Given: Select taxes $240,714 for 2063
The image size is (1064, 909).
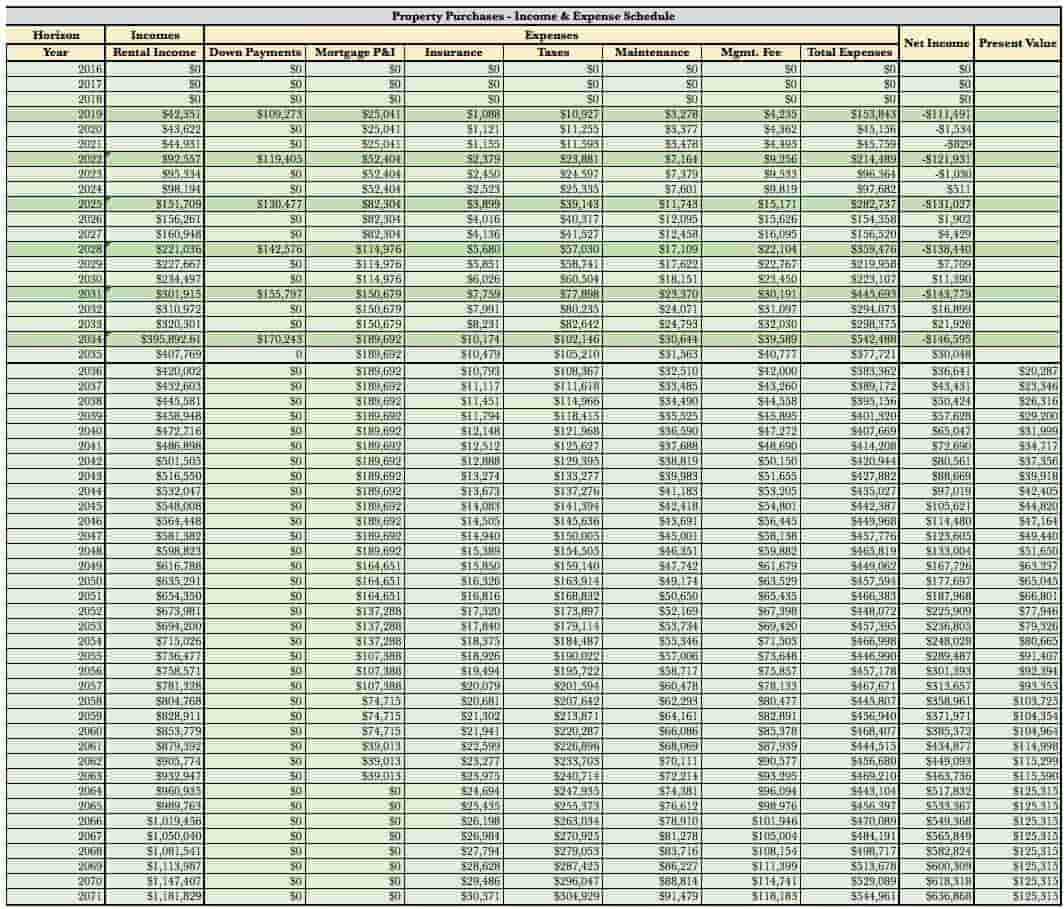Looking at the screenshot, I should [x=552, y=776].
